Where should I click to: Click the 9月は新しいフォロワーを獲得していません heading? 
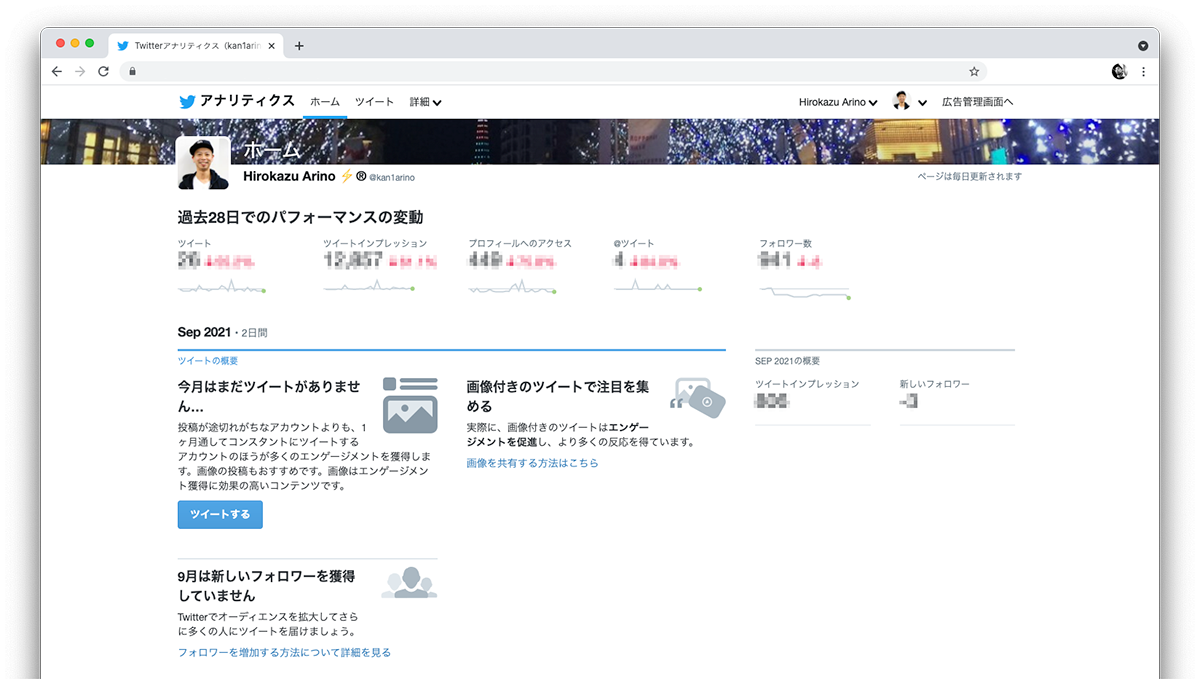tap(267, 586)
